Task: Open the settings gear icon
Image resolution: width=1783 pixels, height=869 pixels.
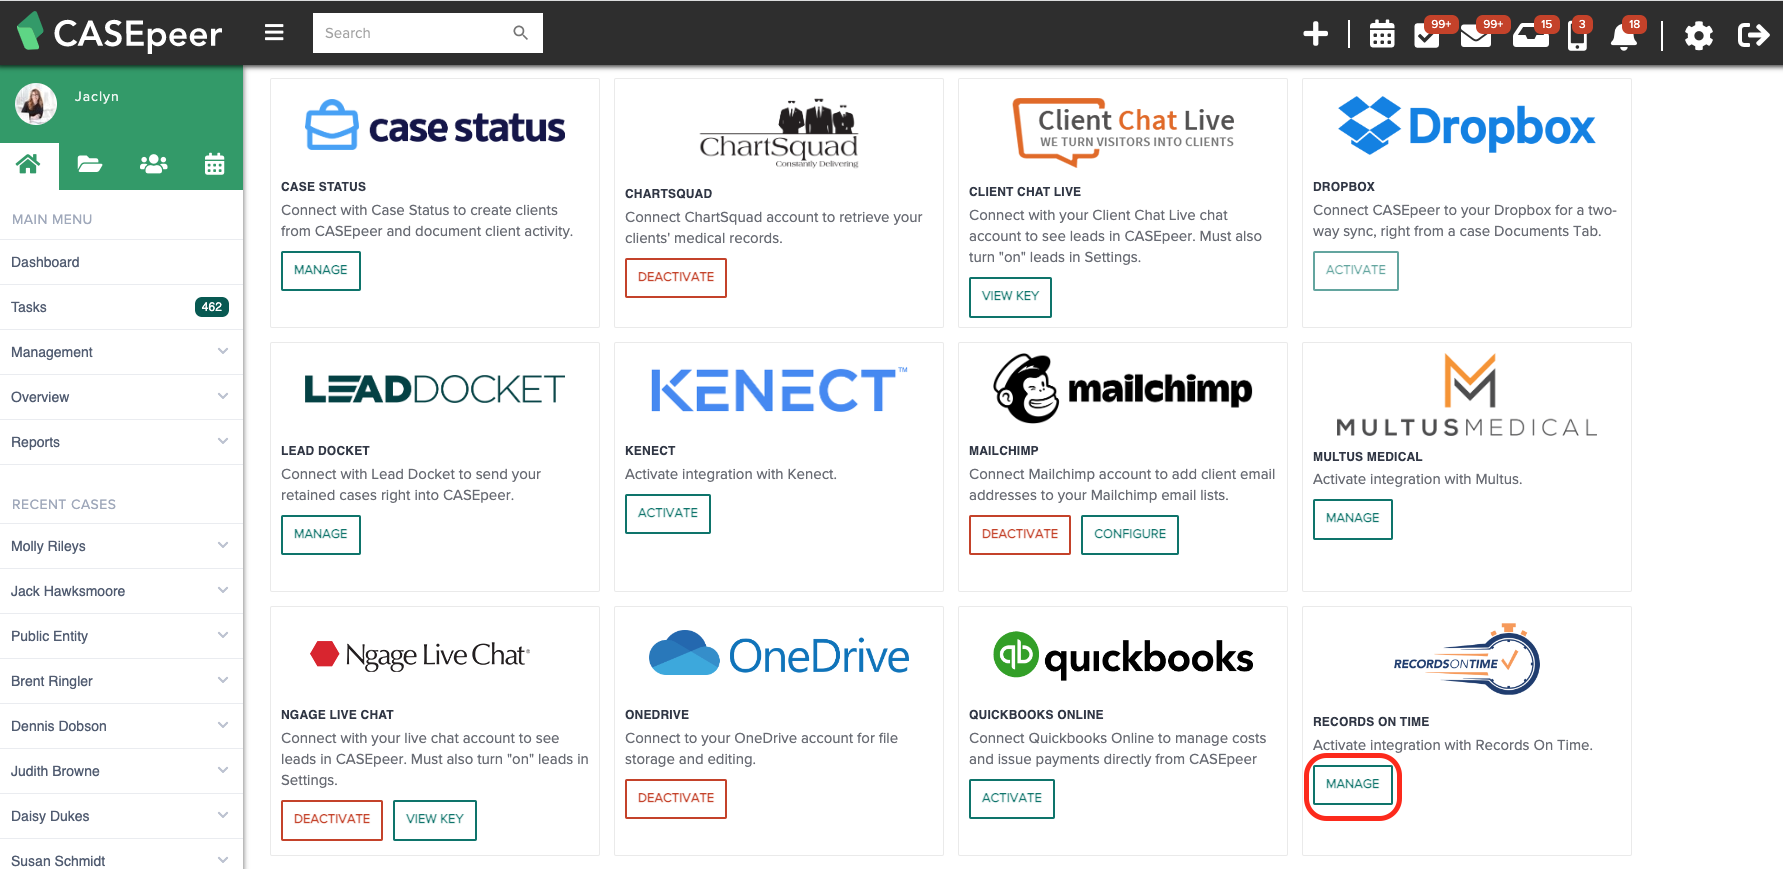Action: (1698, 36)
